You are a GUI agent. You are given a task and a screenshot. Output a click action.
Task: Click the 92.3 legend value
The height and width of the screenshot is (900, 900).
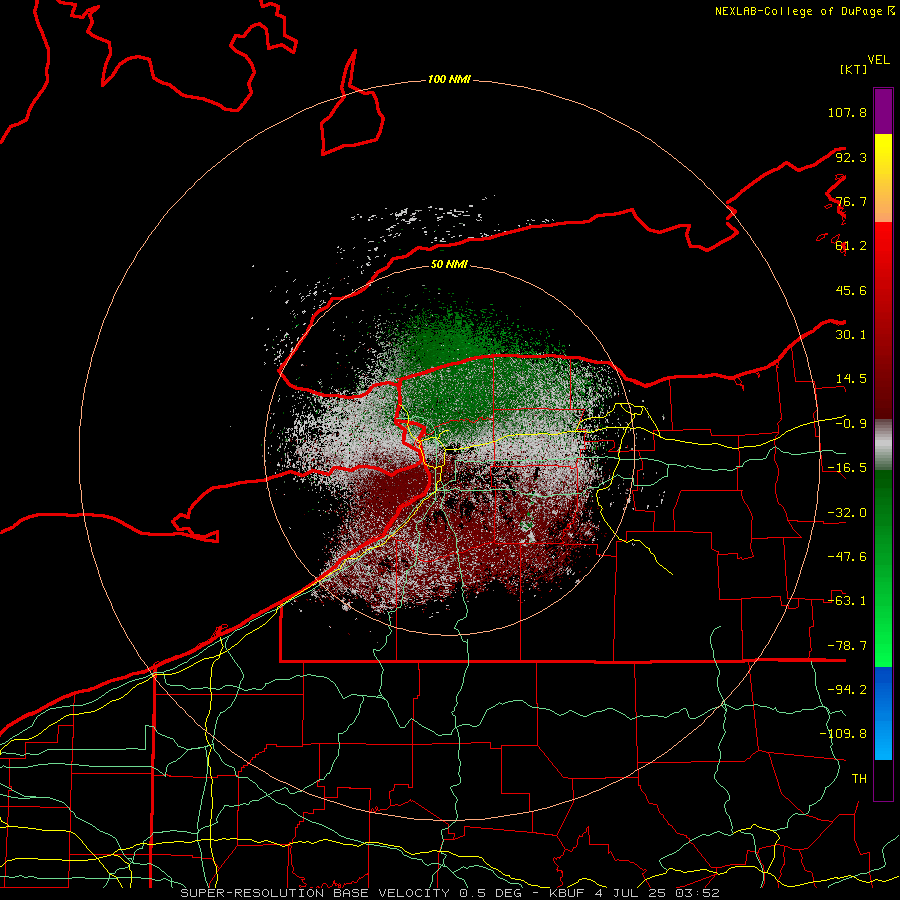pos(851,157)
